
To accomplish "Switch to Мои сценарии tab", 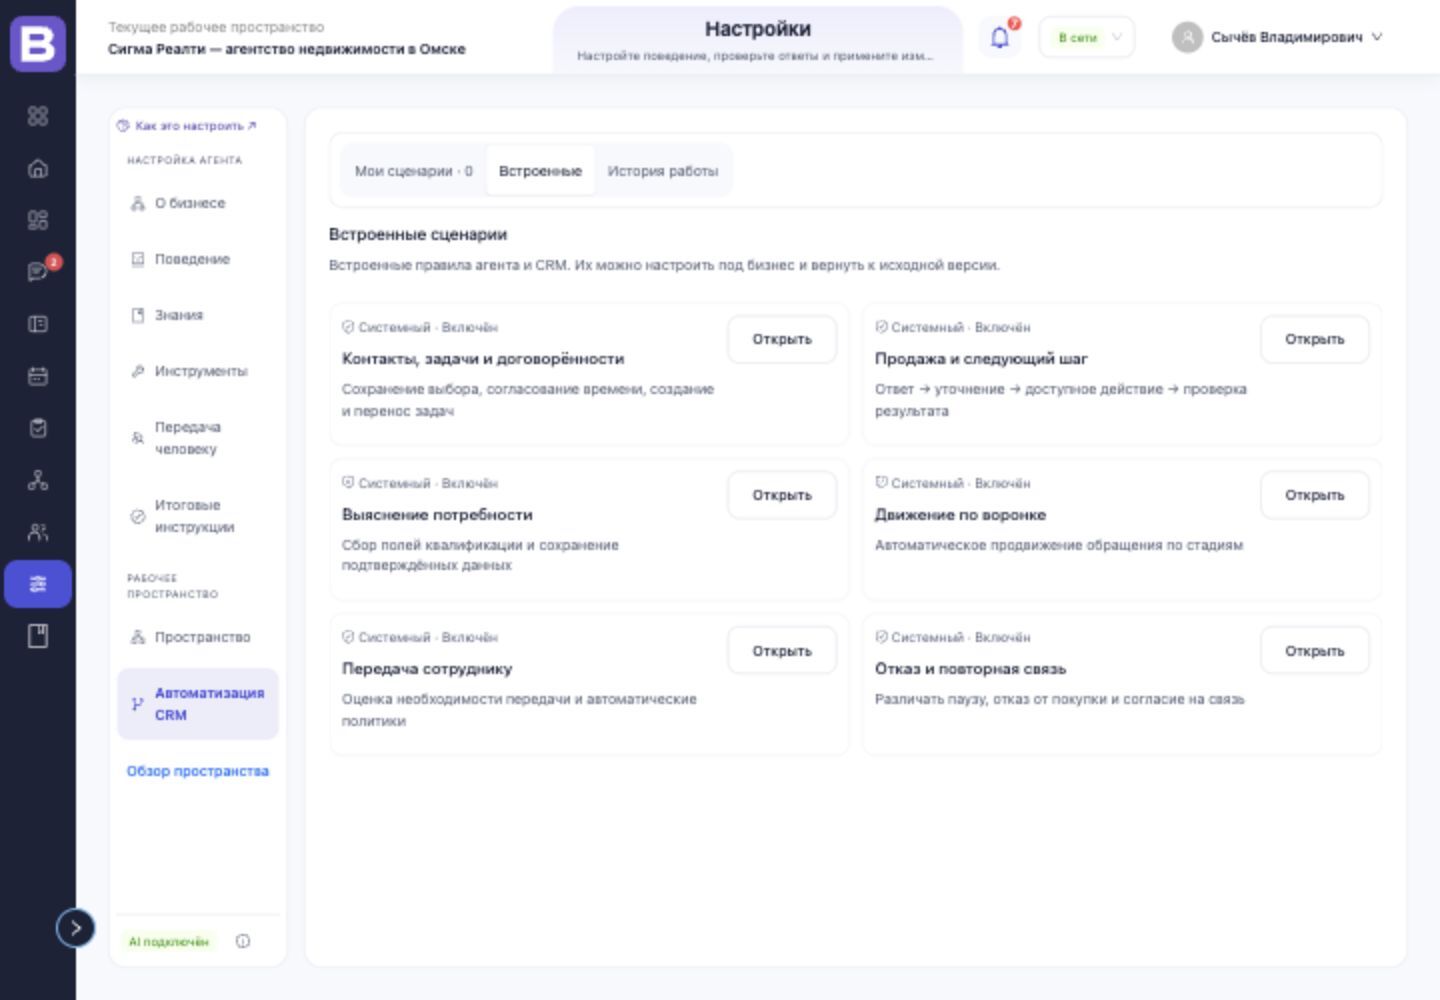I will coord(413,171).
